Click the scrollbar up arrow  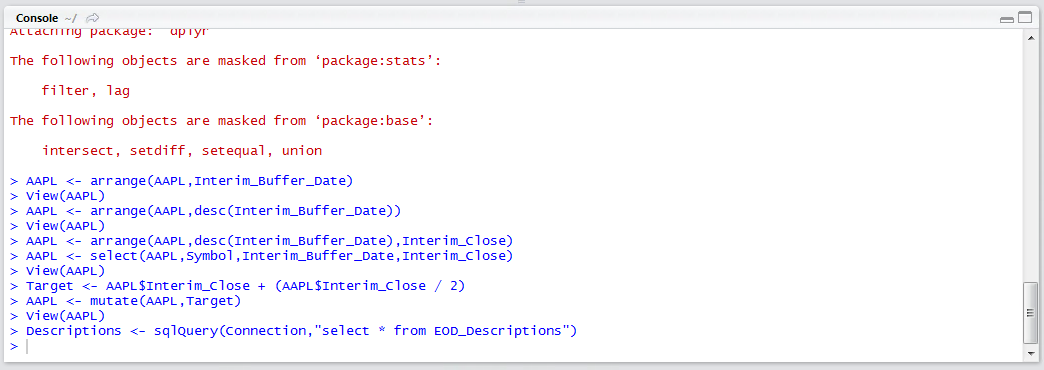(1029, 36)
